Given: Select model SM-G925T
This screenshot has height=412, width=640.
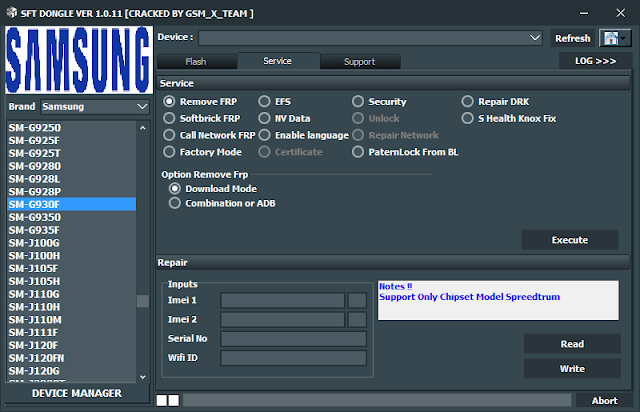Looking at the screenshot, I should click(x=71, y=153).
